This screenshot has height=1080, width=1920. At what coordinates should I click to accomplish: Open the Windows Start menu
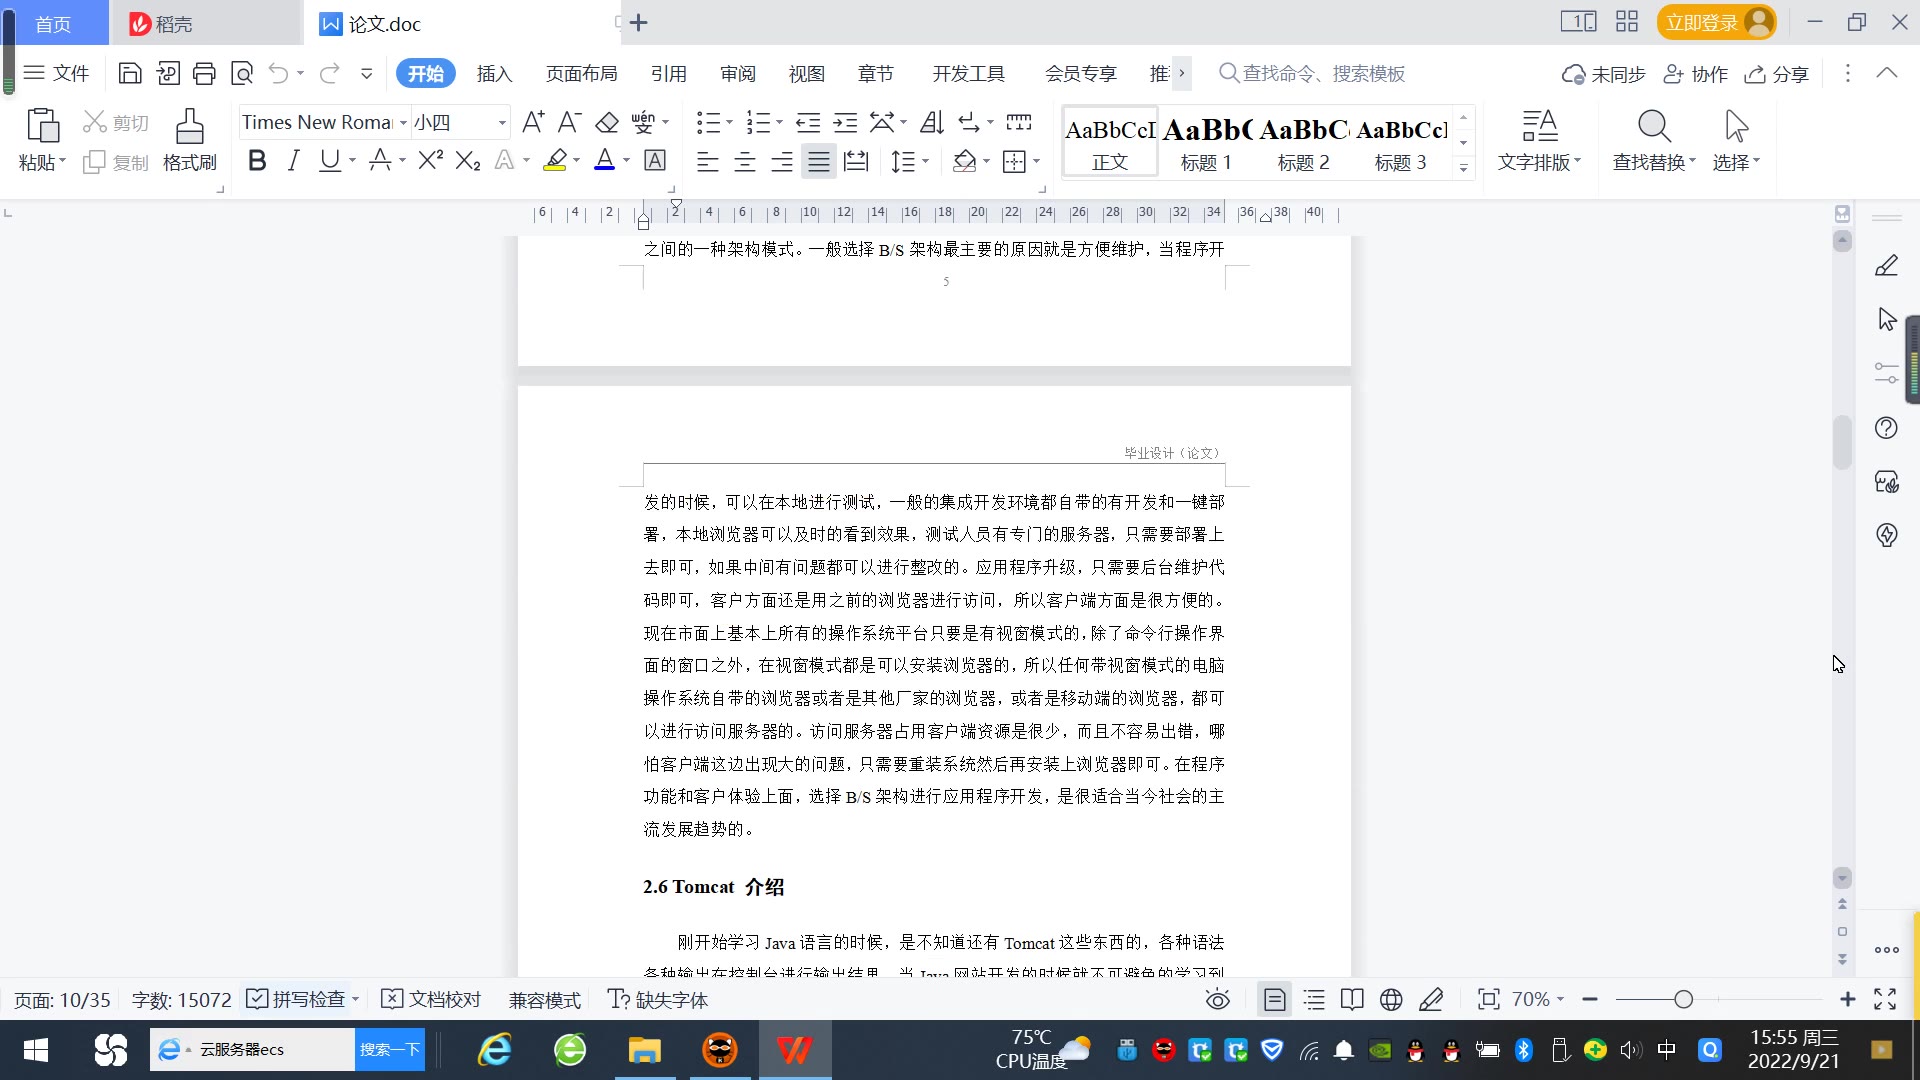pyautogui.click(x=36, y=1050)
